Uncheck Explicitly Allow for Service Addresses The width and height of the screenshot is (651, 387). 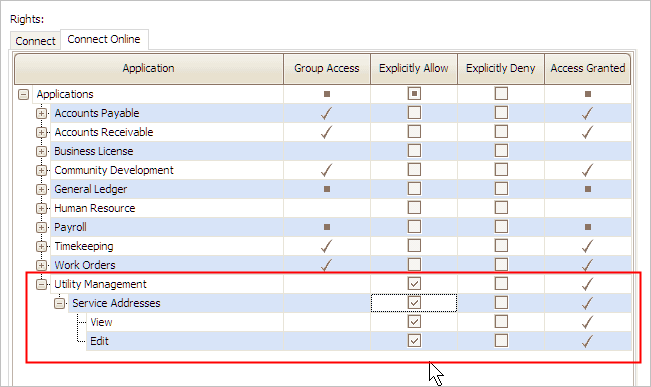(x=414, y=303)
